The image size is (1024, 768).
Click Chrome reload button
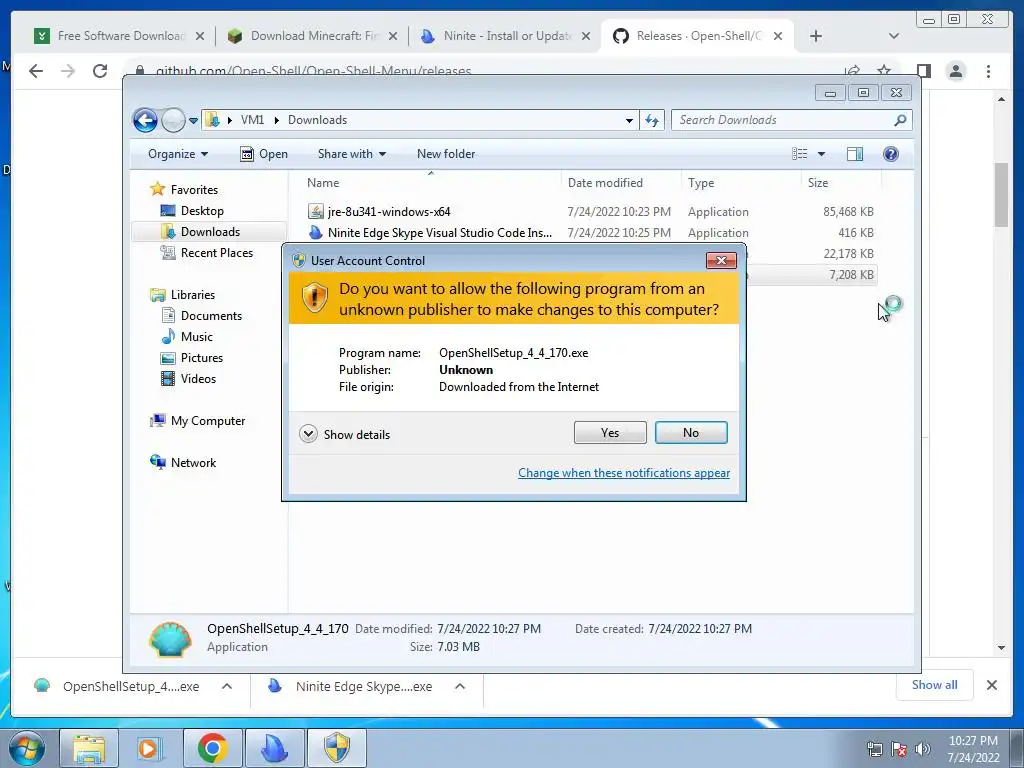[100, 71]
